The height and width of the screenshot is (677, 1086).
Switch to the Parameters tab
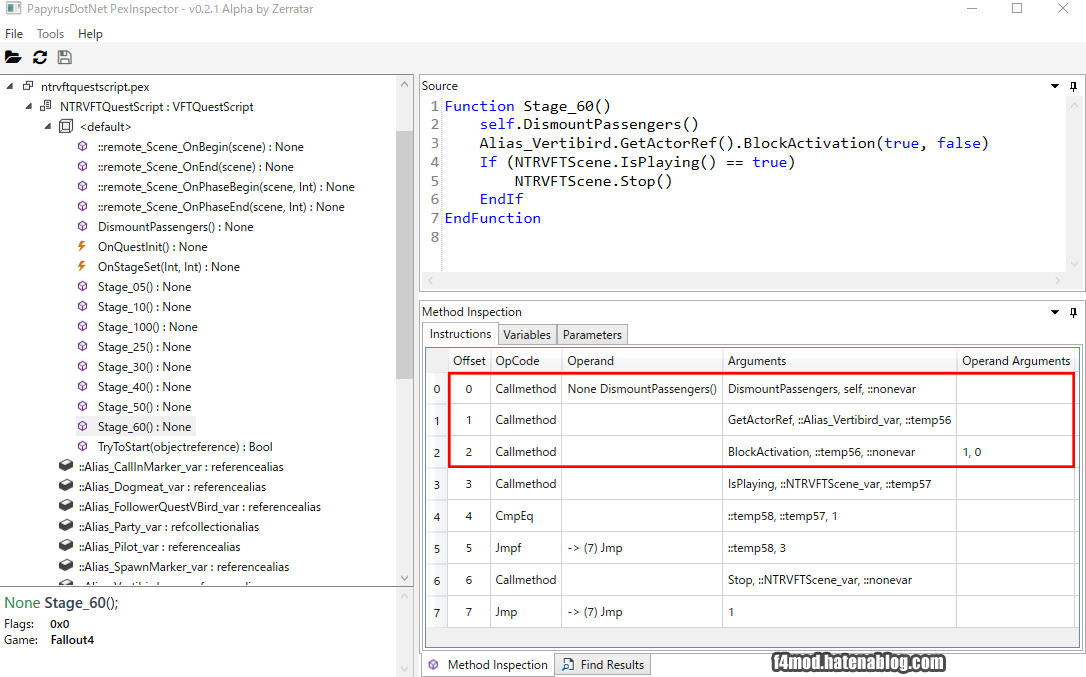pos(592,335)
